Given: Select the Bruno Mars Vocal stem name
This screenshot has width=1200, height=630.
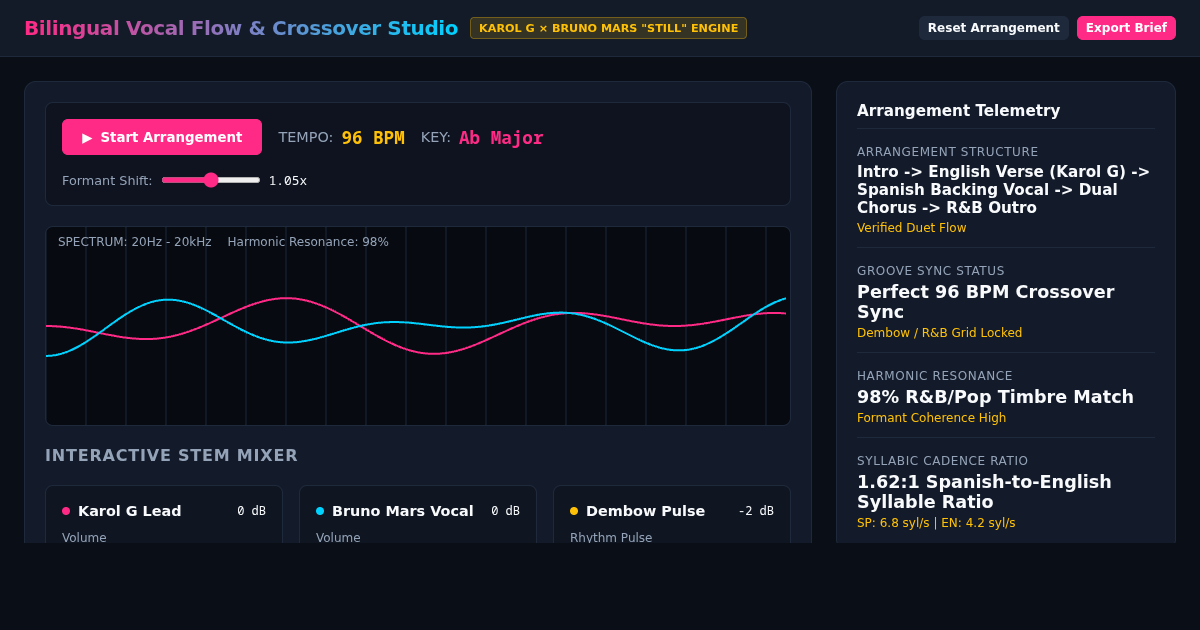Looking at the screenshot, I should 403,511.
